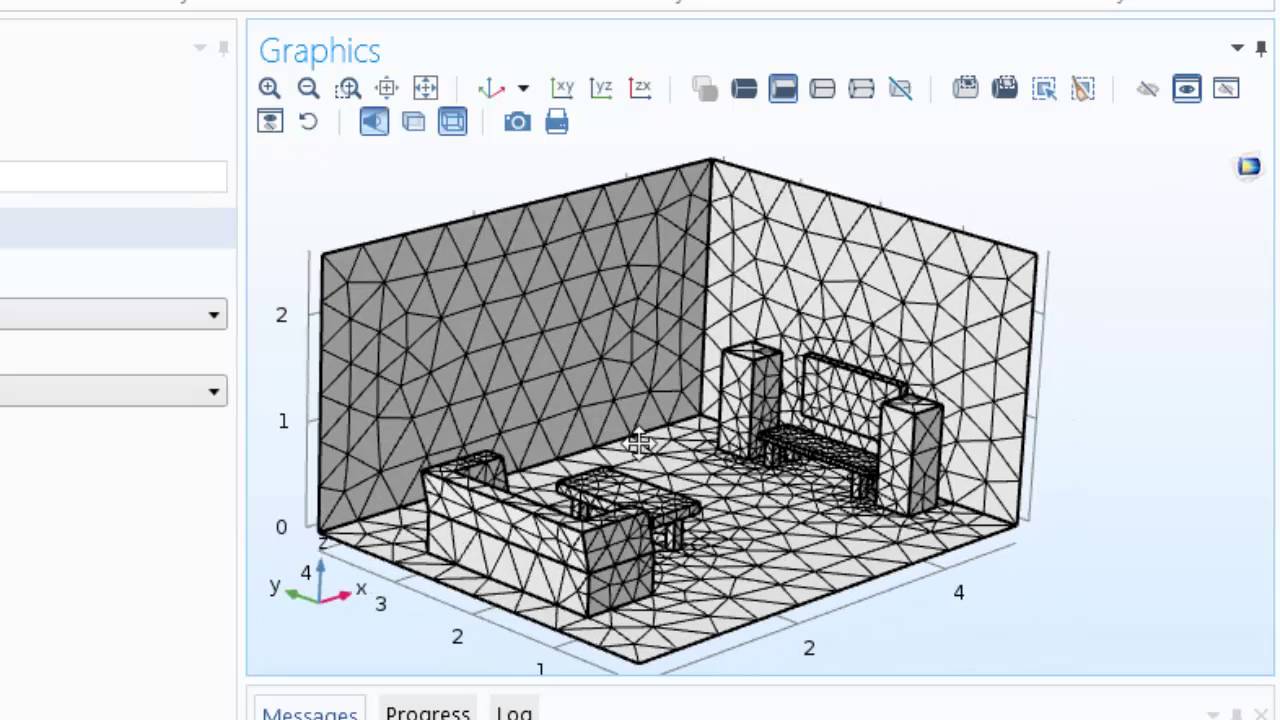Click the crossed-out eye Hide icon
This screenshot has width=1280, height=720.
point(1147,88)
